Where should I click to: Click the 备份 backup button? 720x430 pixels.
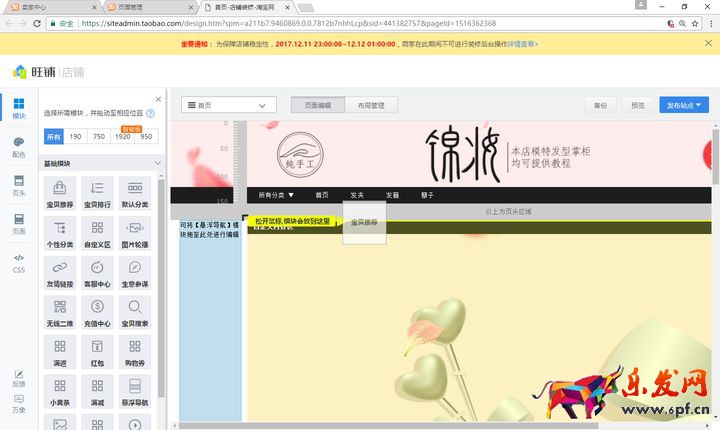[x=600, y=105]
